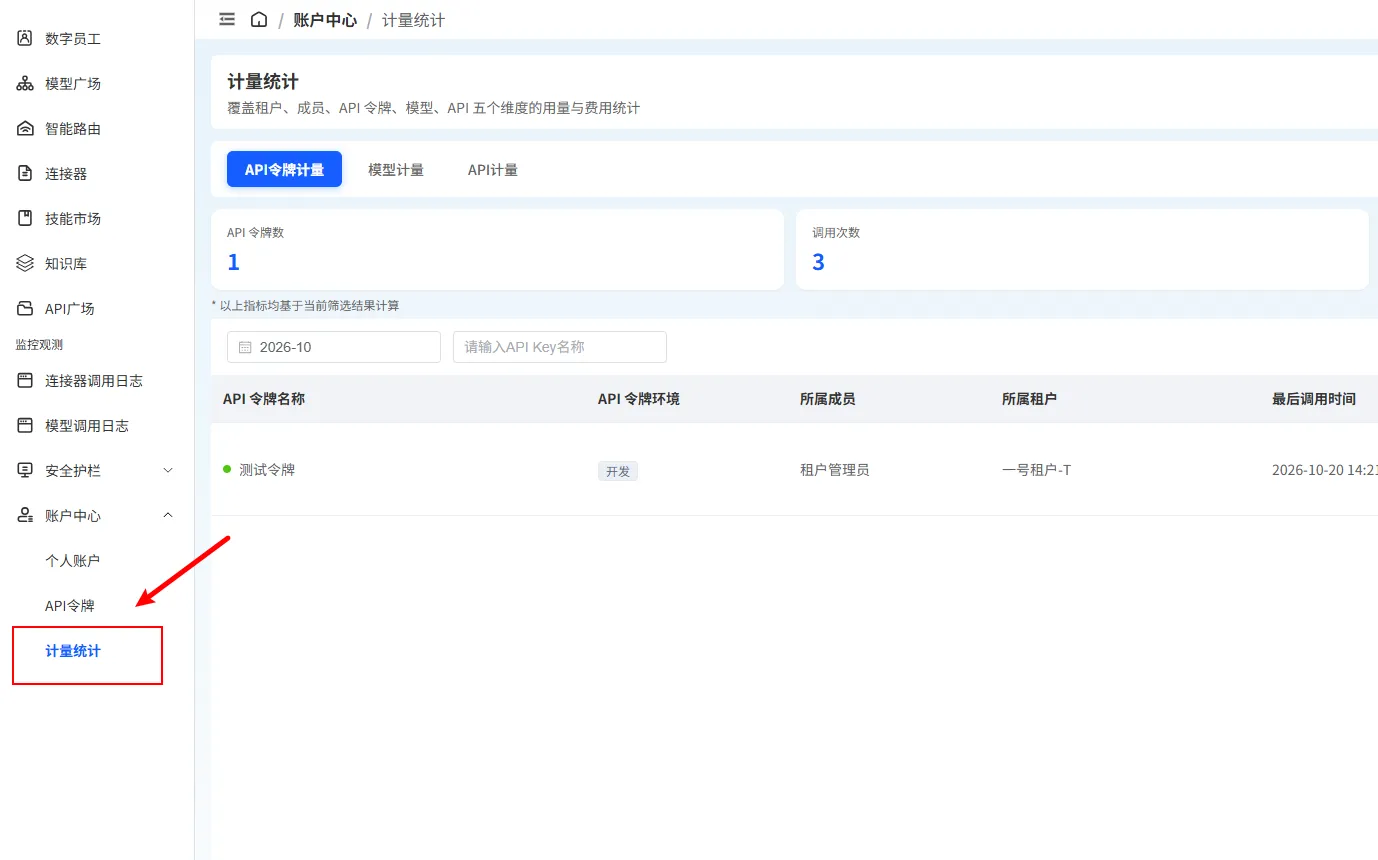Click the 模型调用日志 icon

point(25,425)
